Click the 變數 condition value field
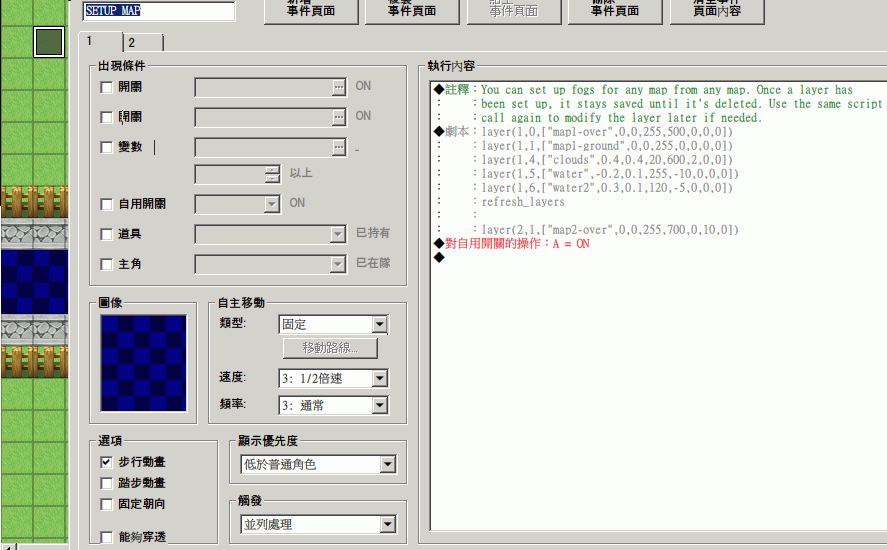887x550 pixels. [x=264, y=147]
